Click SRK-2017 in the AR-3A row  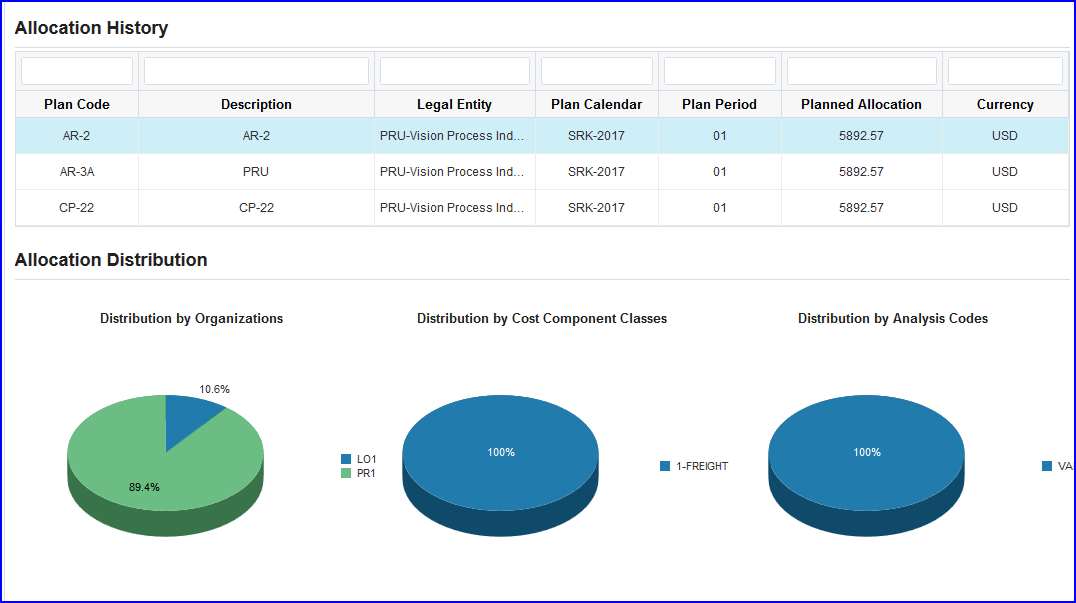click(x=596, y=172)
